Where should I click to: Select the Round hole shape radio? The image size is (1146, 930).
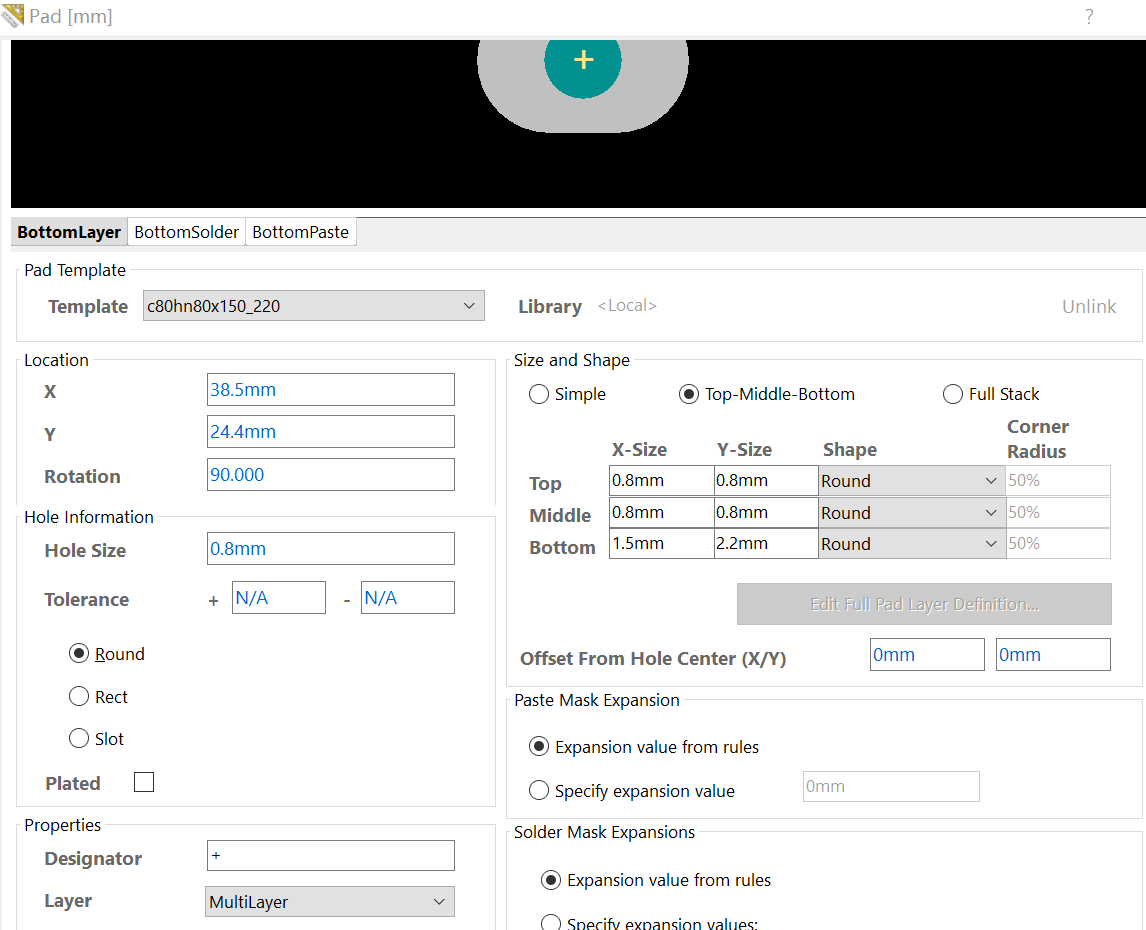tap(79, 653)
